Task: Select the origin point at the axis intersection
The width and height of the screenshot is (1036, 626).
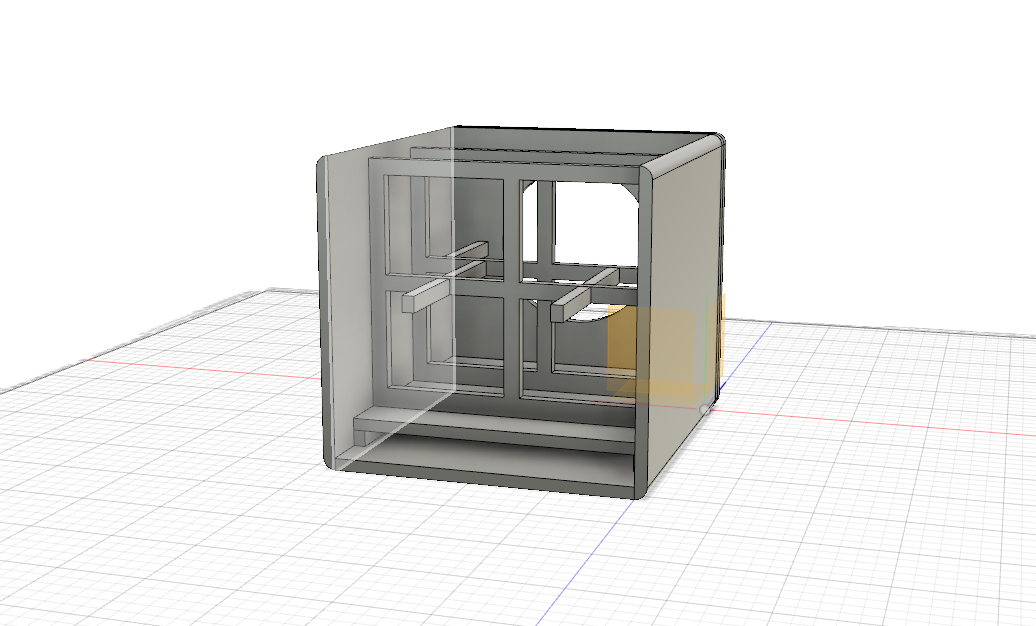Action: (x=705, y=410)
